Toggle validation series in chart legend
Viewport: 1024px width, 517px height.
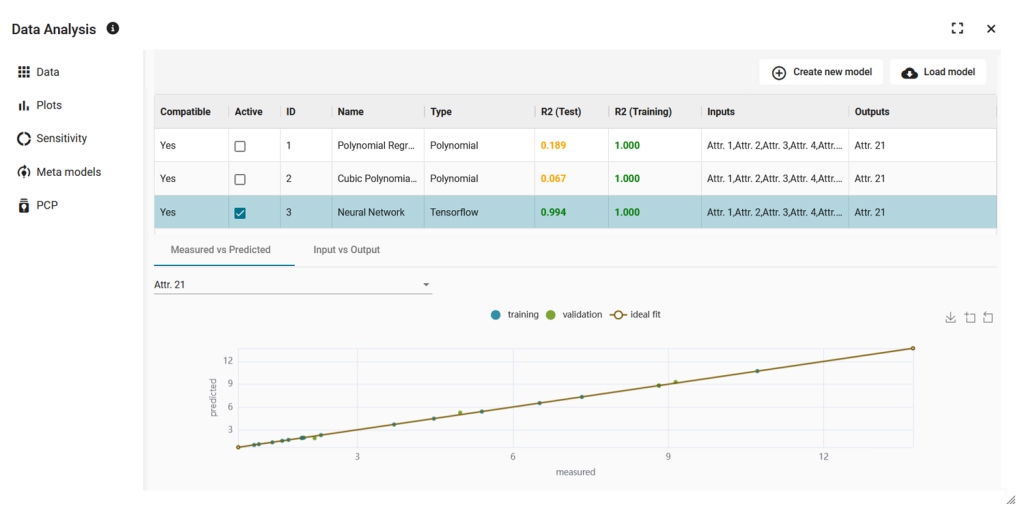(x=573, y=315)
